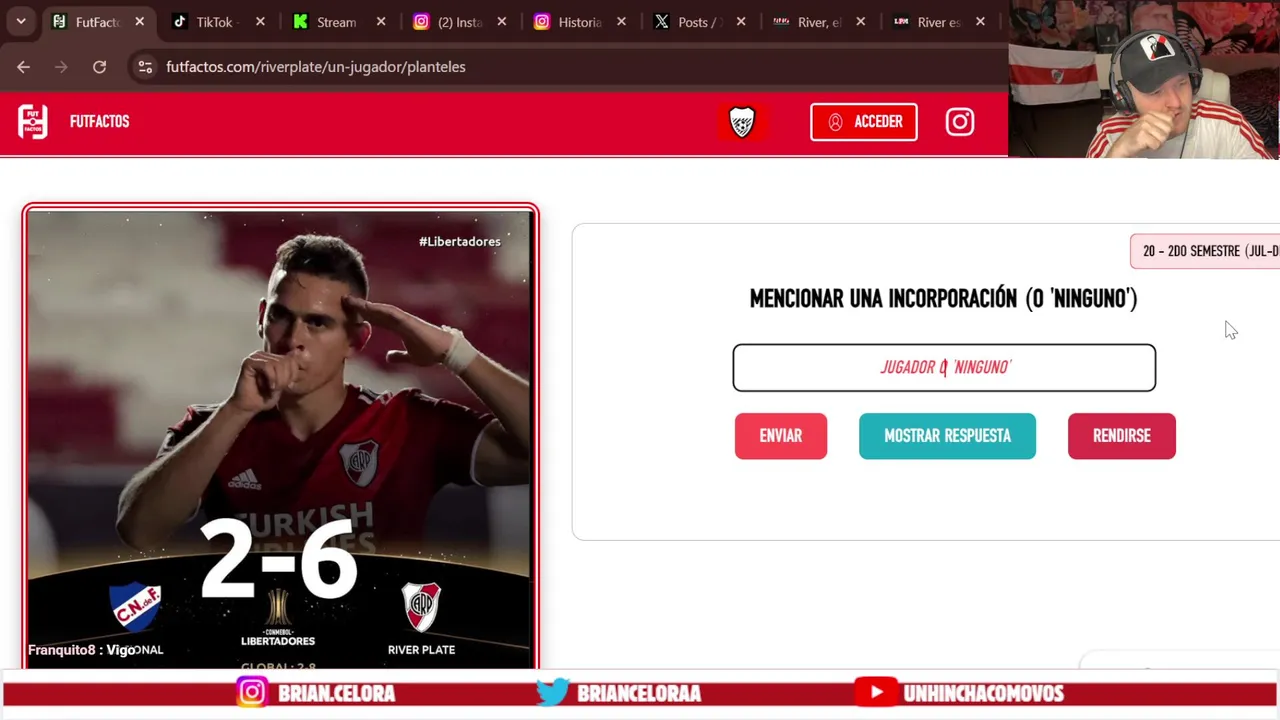Click the '20 - 2DO SEMESTRE' badge
Viewport: 1280px width, 720px height.
[1205, 251]
